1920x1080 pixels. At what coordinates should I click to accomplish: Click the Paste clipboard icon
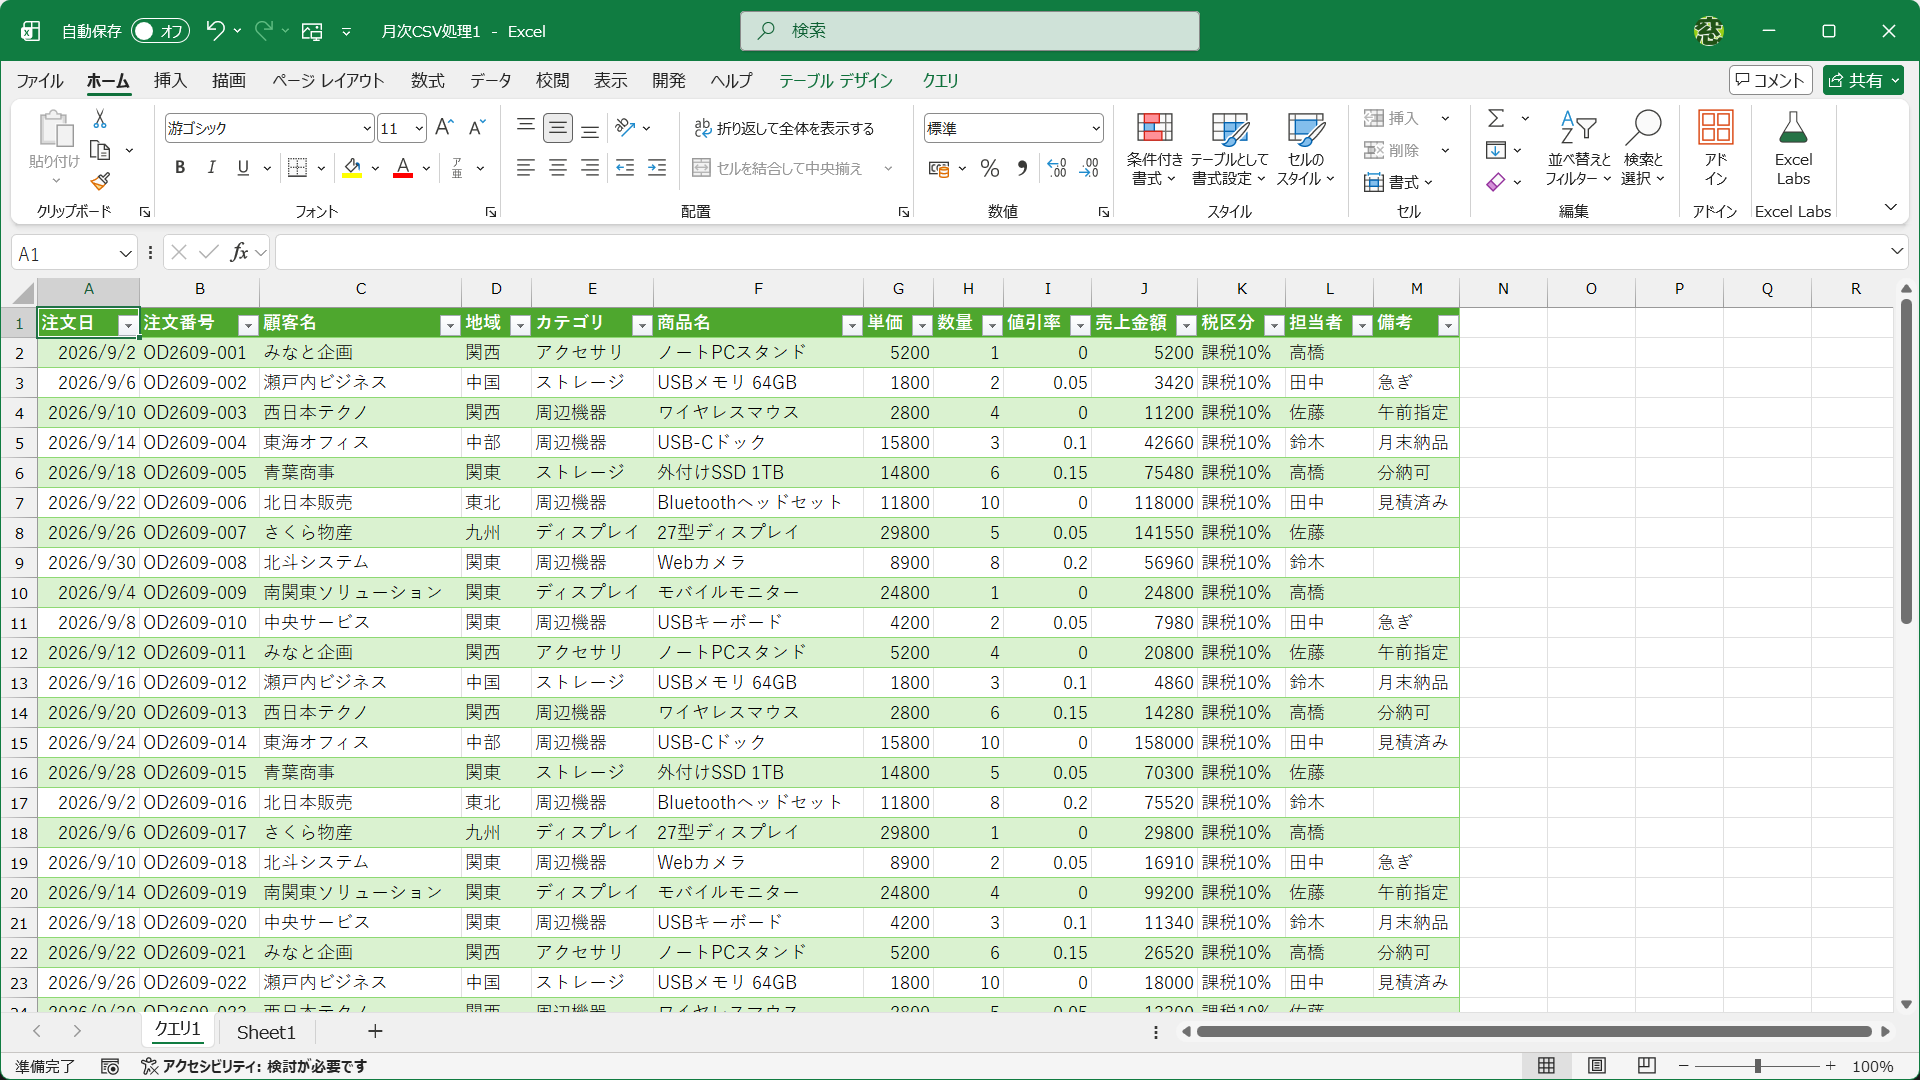point(55,130)
